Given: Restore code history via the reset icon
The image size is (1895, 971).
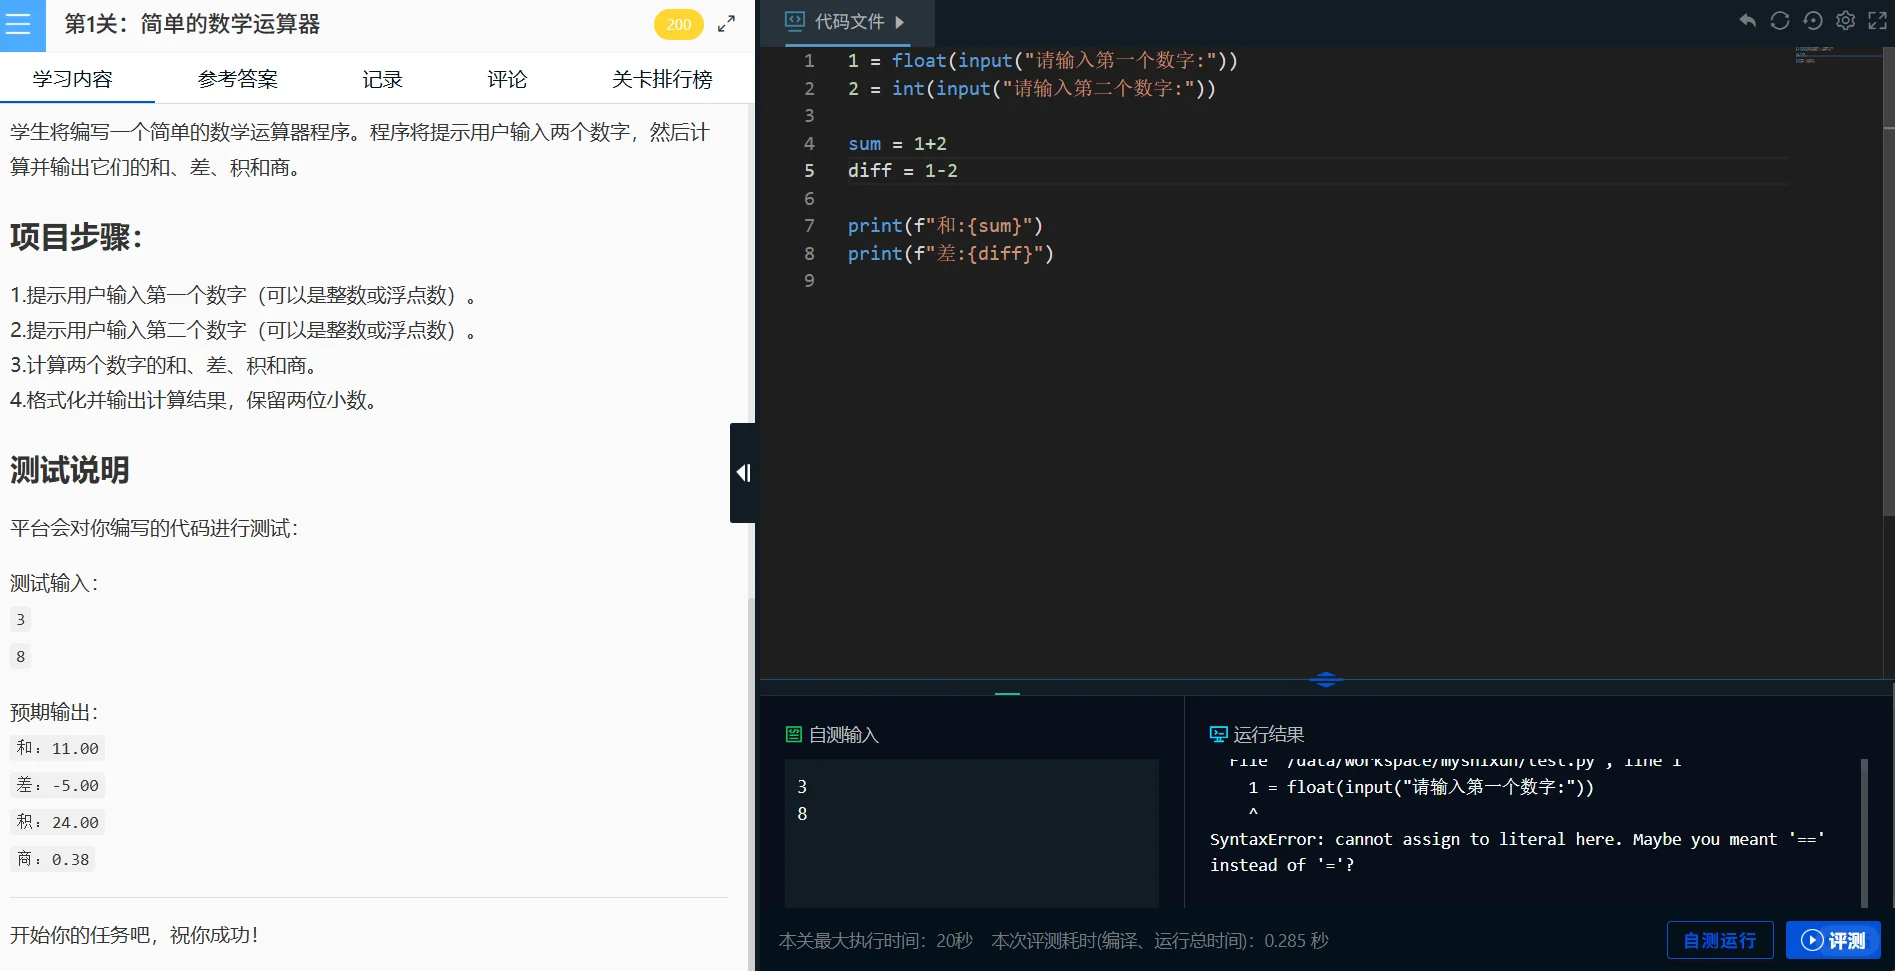Looking at the screenshot, I should coord(1813,20).
